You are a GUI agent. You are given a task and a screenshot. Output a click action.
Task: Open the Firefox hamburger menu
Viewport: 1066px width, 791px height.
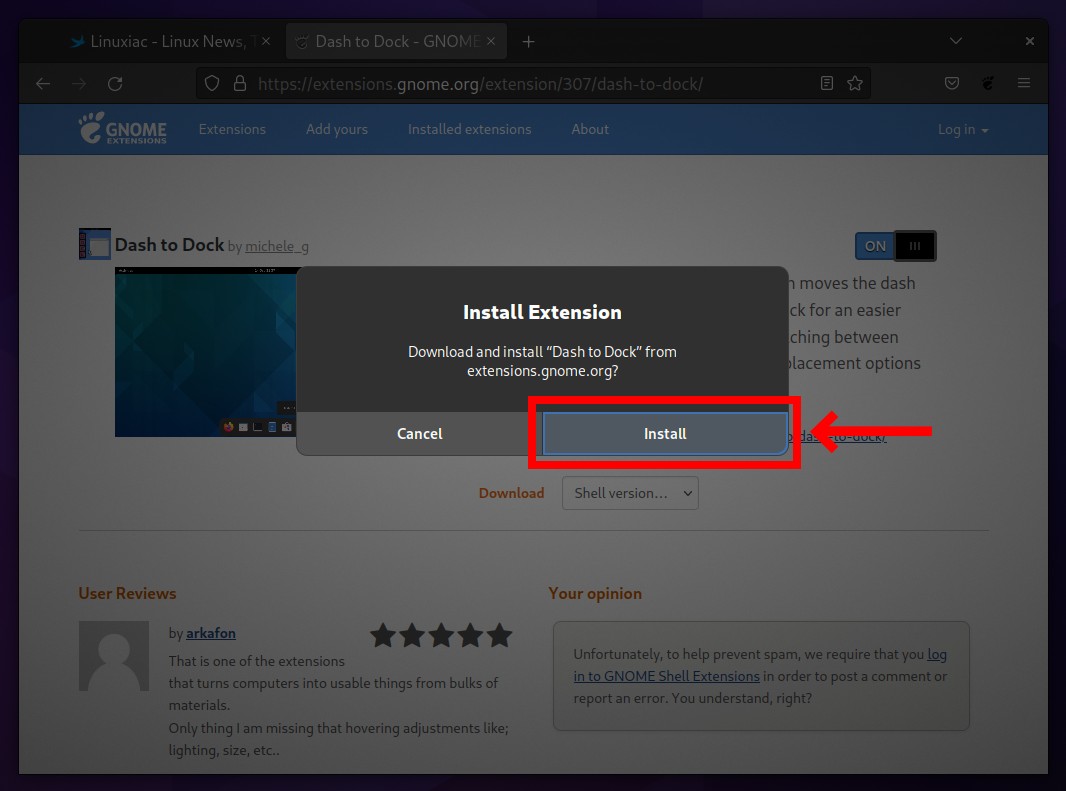(x=1024, y=83)
